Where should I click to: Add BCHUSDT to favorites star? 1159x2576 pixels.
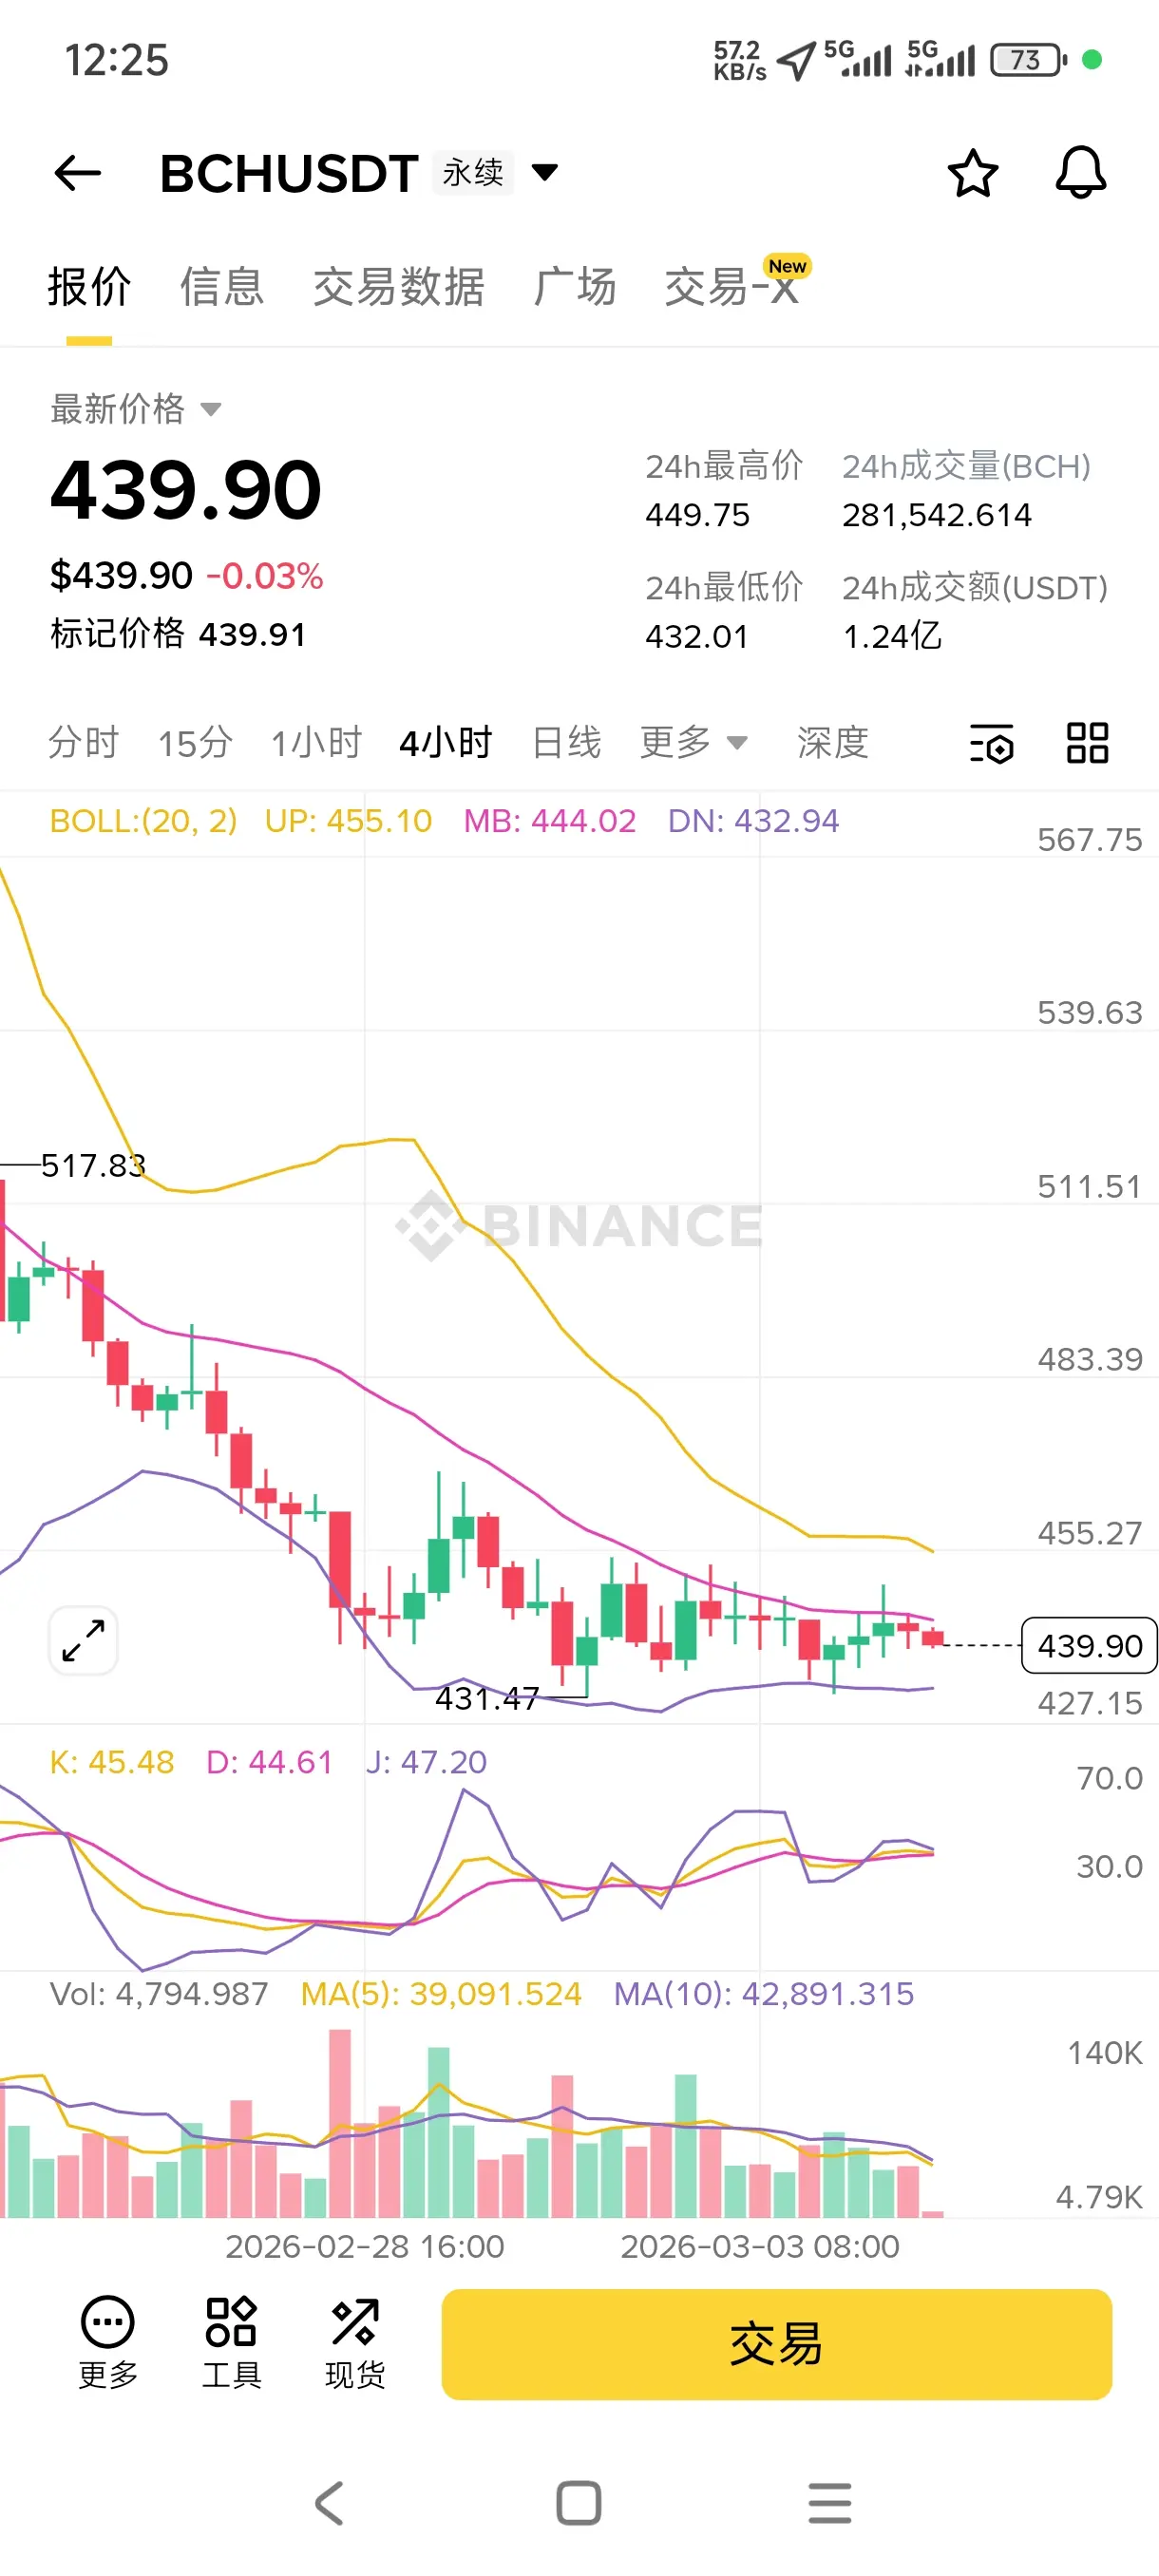(972, 173)
